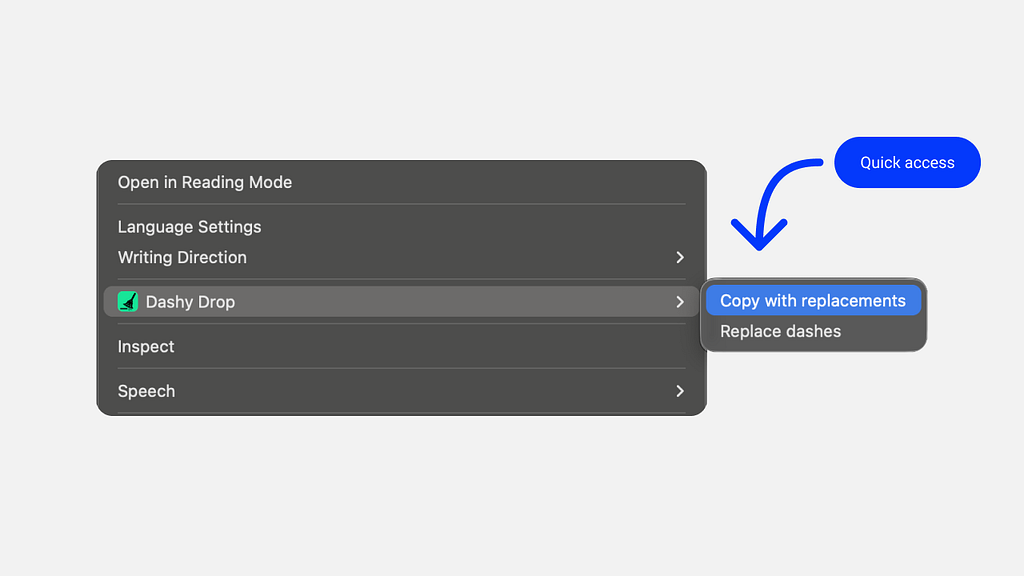Click the divider line above the Dashy Drop row
The image size is (1024, 576).
coord(400,279)
